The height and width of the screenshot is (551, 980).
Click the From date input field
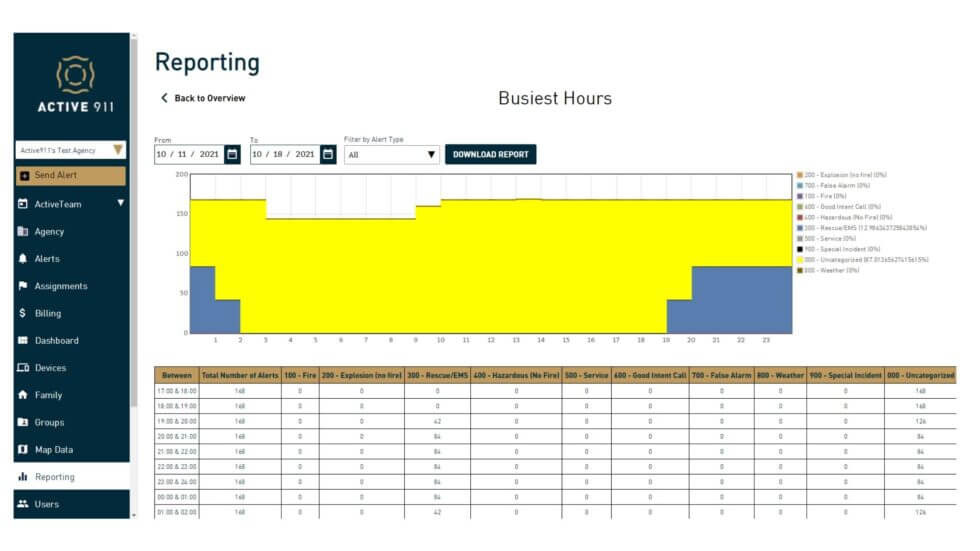(x=188, y=155)
